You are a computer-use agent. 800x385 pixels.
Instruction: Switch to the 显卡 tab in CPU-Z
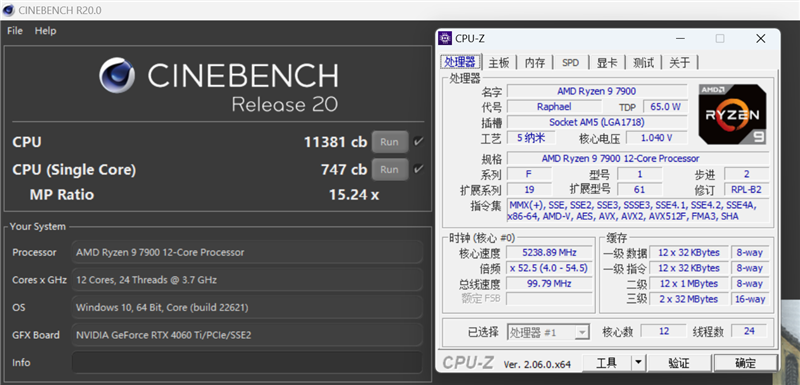[607, 63]
